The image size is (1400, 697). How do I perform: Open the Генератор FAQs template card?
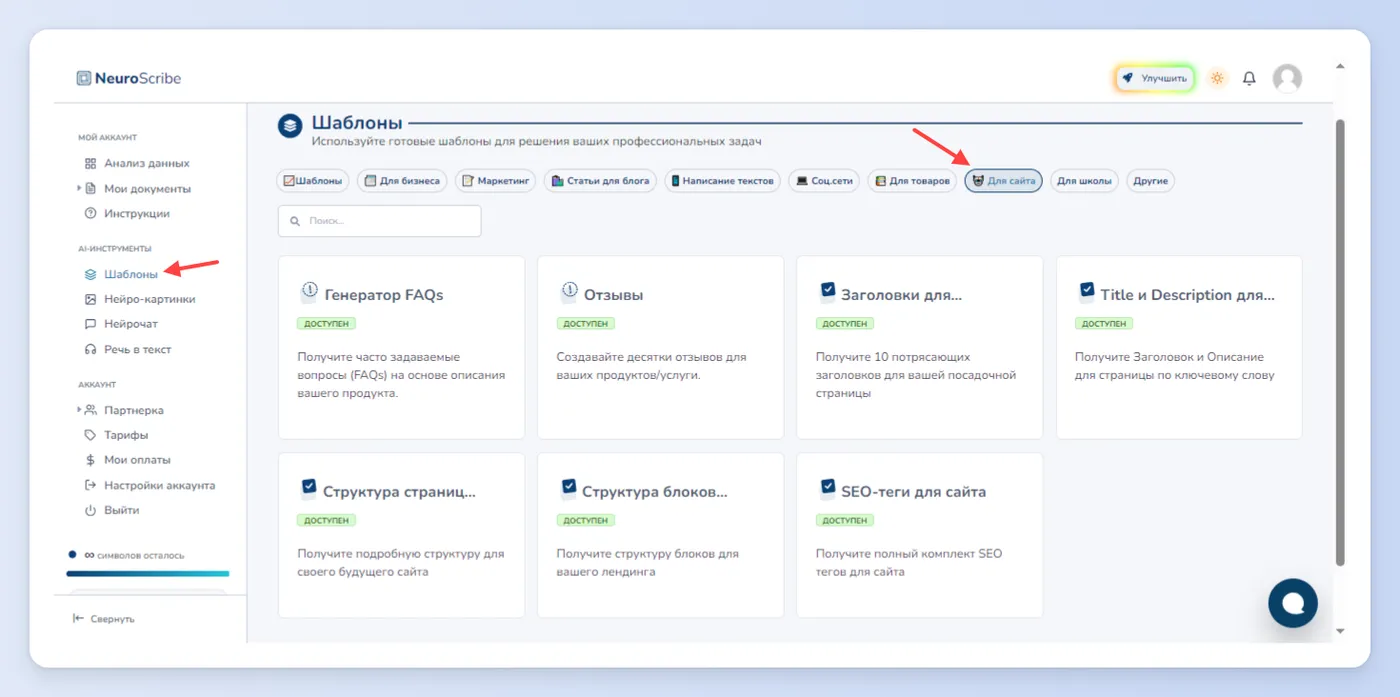pyautogui.click(x=401, y=347)
